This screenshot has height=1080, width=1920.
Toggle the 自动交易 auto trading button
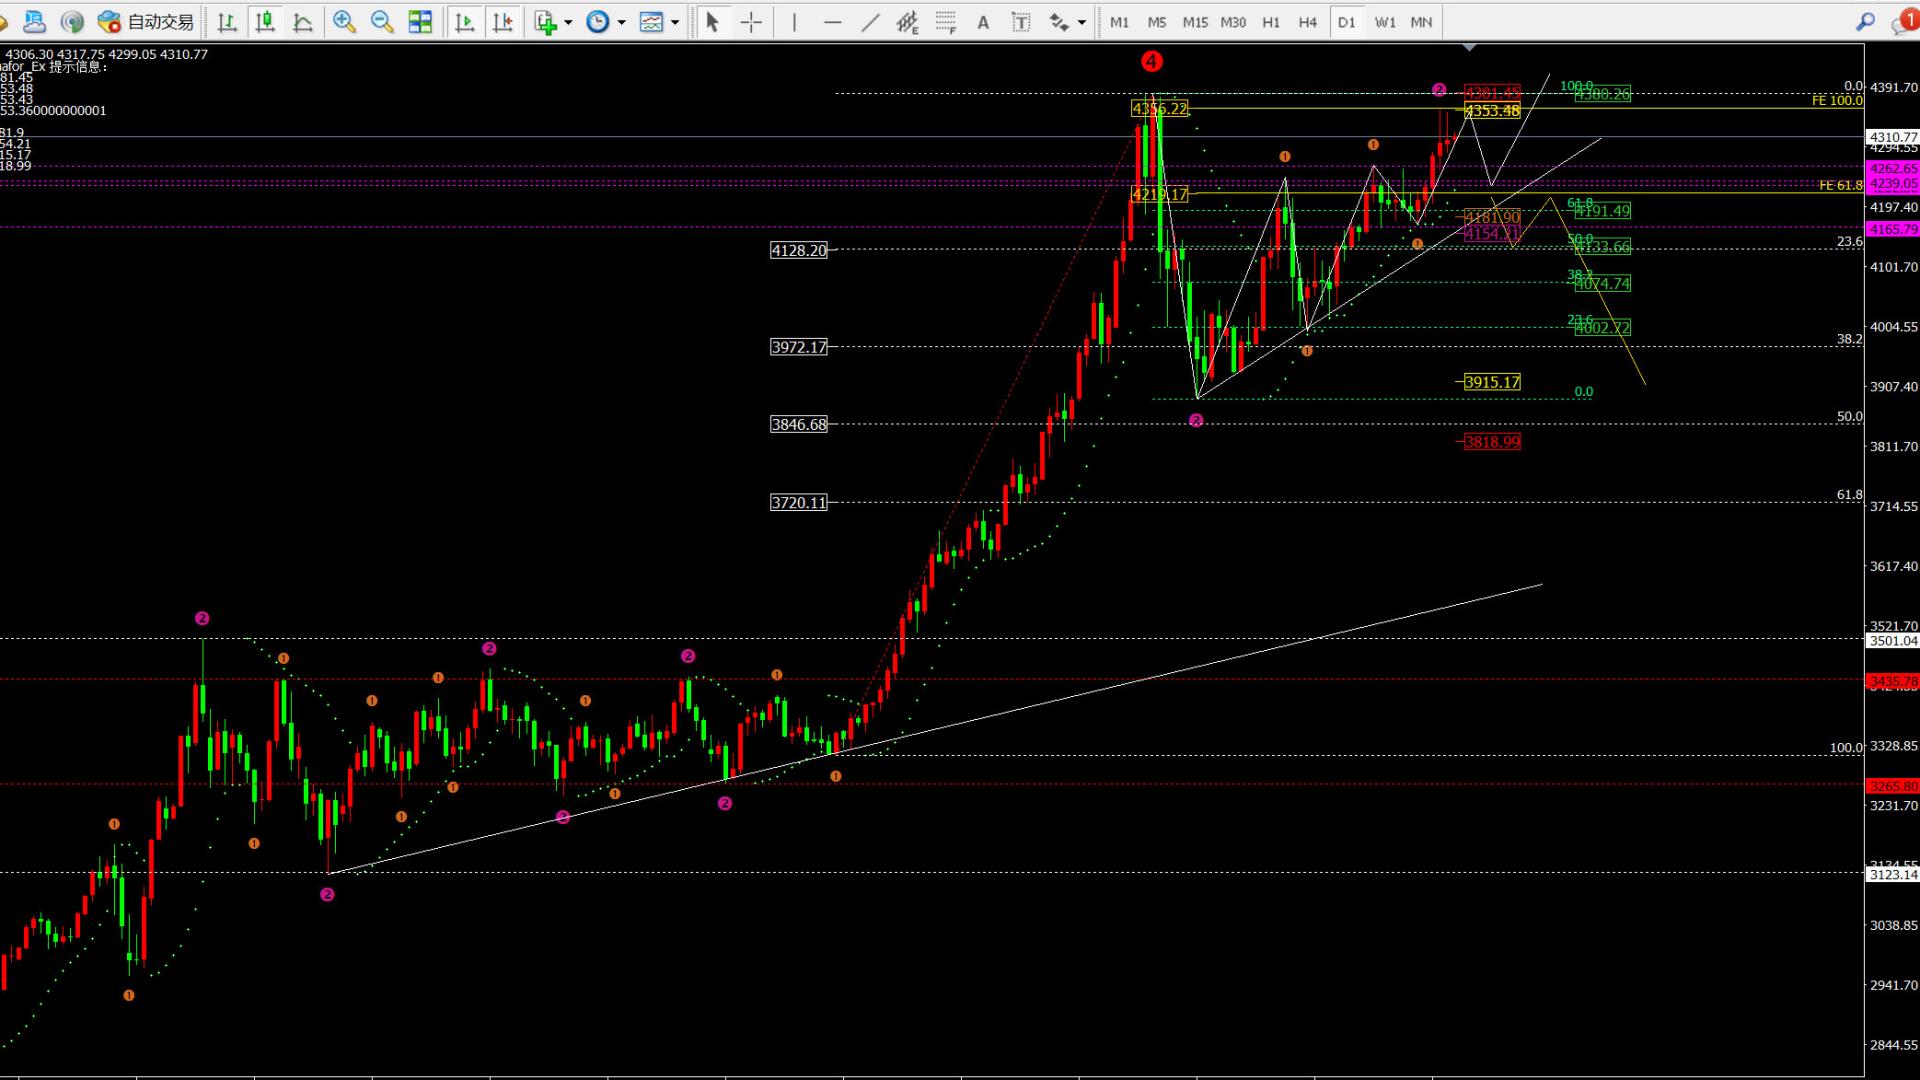[147, 22]
